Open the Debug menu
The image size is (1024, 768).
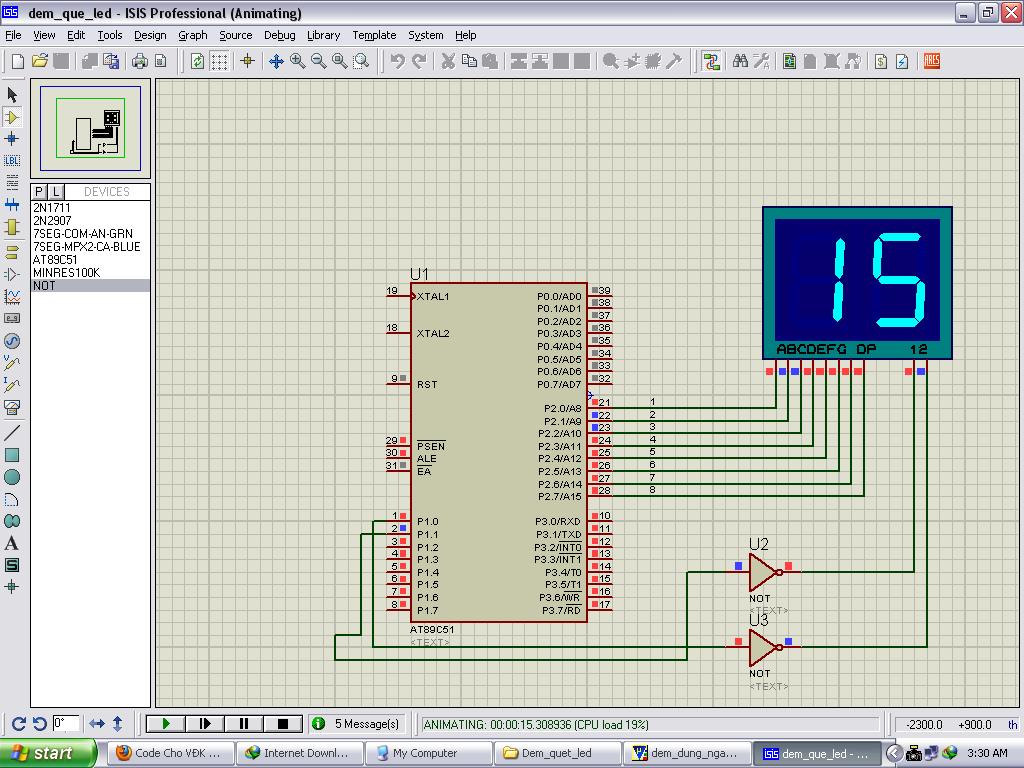point(279,35)
